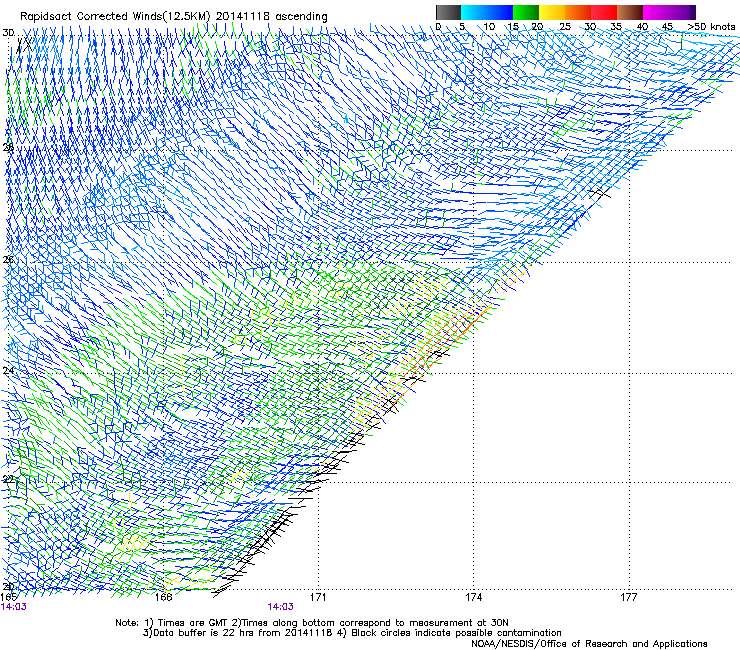Image resolution: width=740 pixels, height=650 pixels.
Task: Click the longitude axis label '174'
Action: point(473,598)
